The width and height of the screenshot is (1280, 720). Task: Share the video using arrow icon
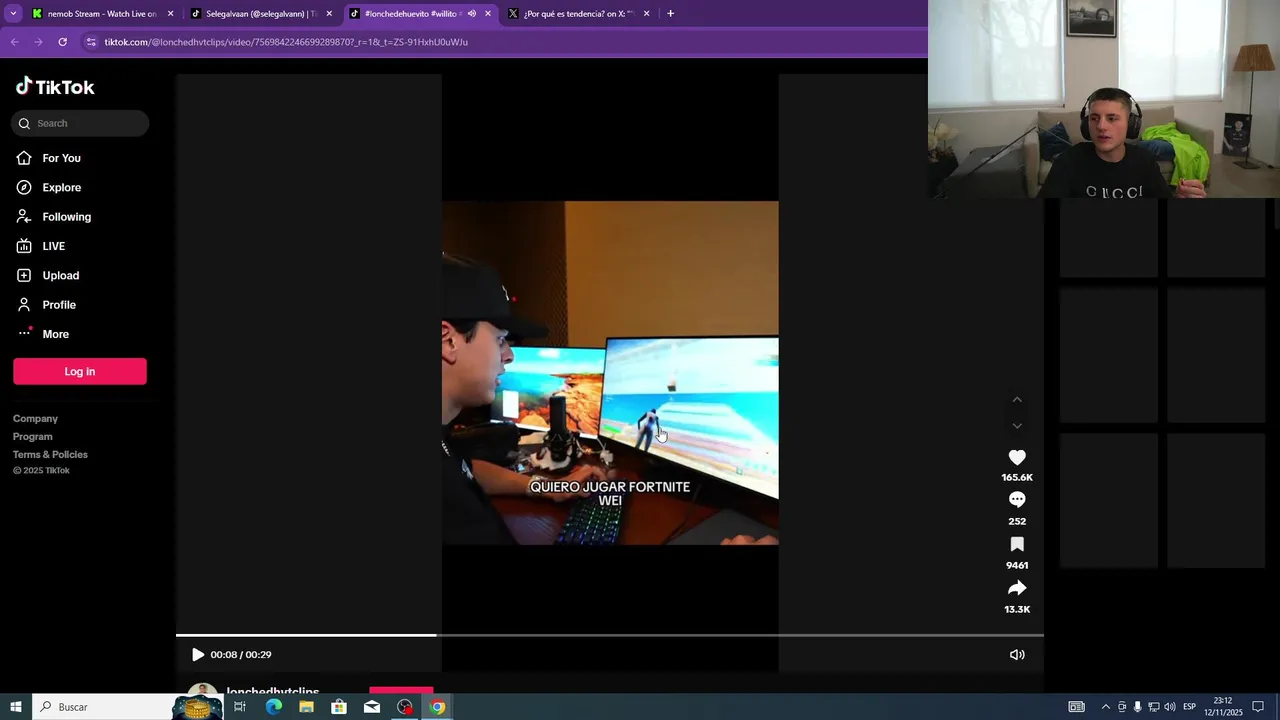1017,588
